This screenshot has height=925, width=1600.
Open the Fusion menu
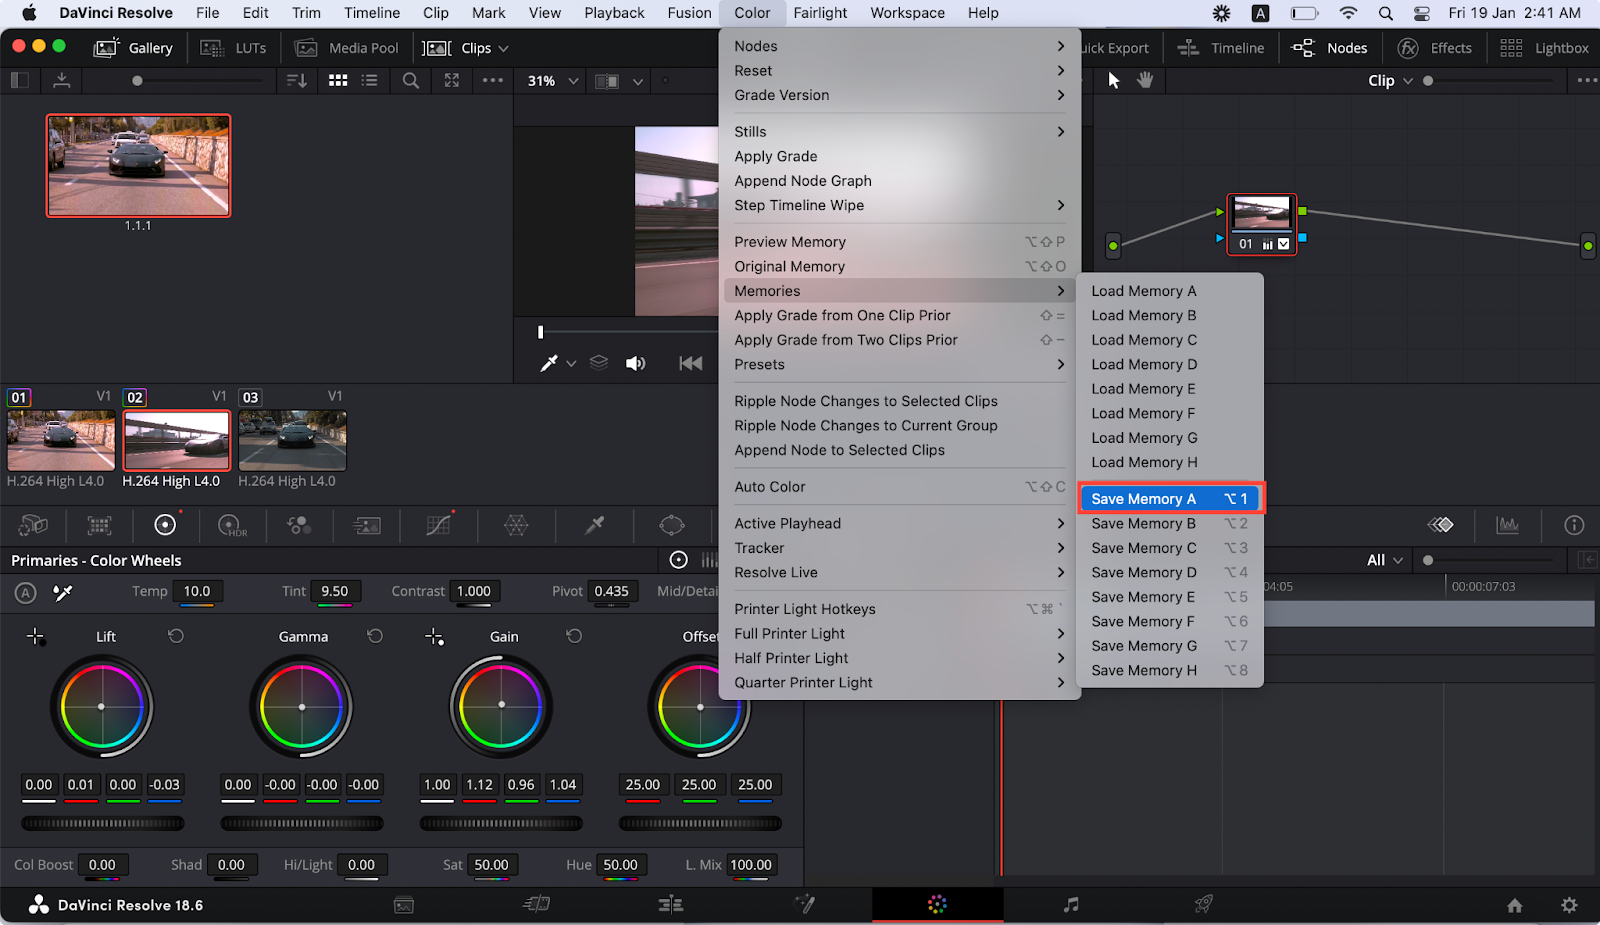[689, 13]
